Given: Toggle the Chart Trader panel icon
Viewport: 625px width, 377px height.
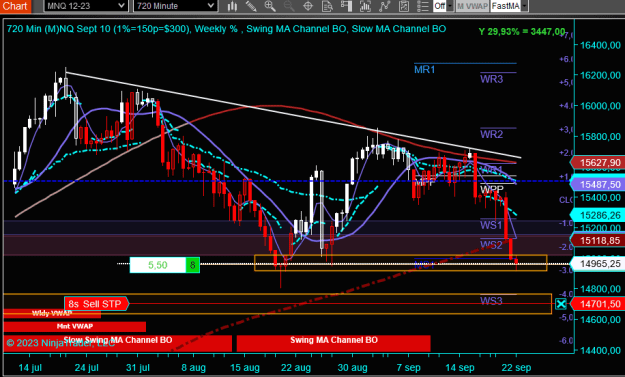Looking at the screenshot, I should 346,6.
